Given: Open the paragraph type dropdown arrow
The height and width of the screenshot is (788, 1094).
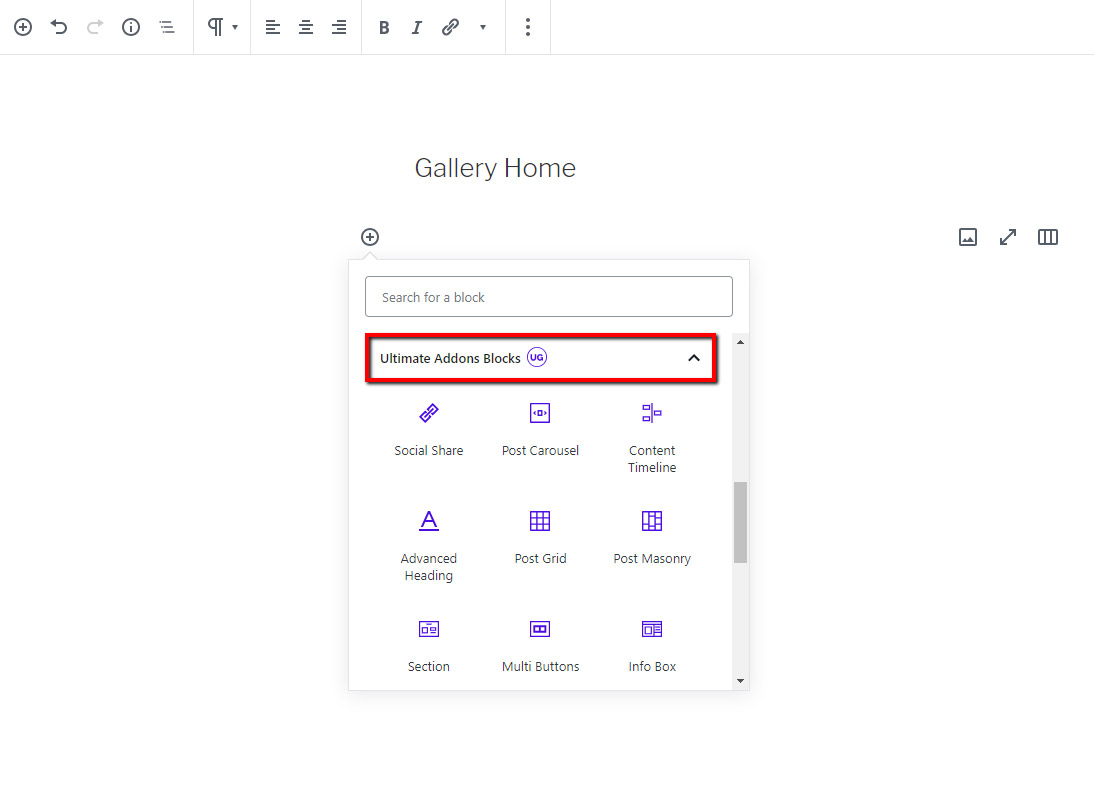Looking at the screenshot, I should [x=235, y=27].
